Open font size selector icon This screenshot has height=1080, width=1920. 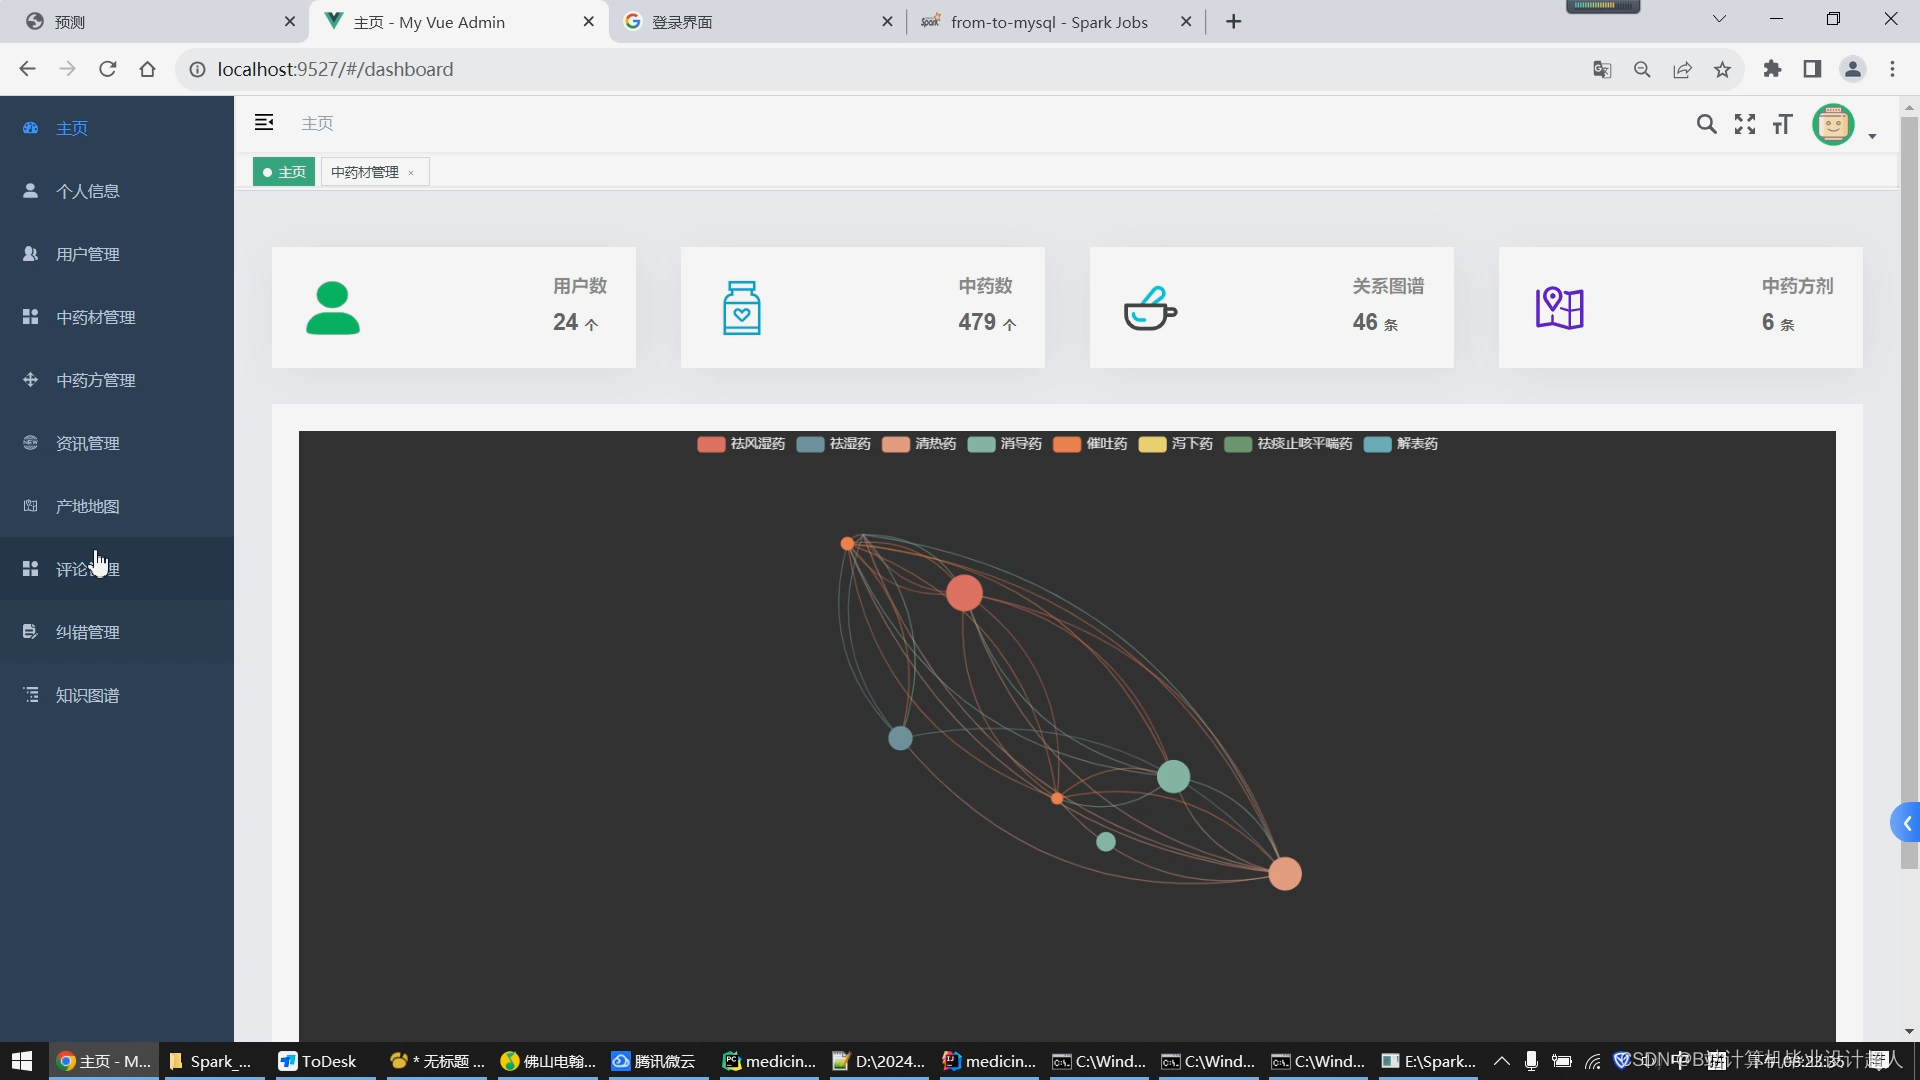[x=1783, y=124]
